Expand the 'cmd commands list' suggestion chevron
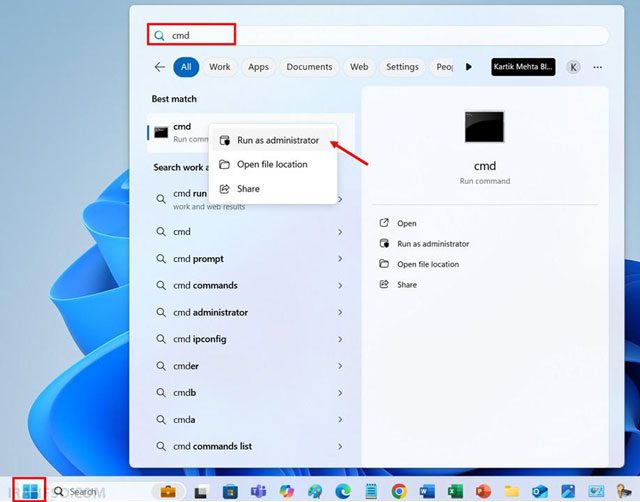 pos(340,446)
